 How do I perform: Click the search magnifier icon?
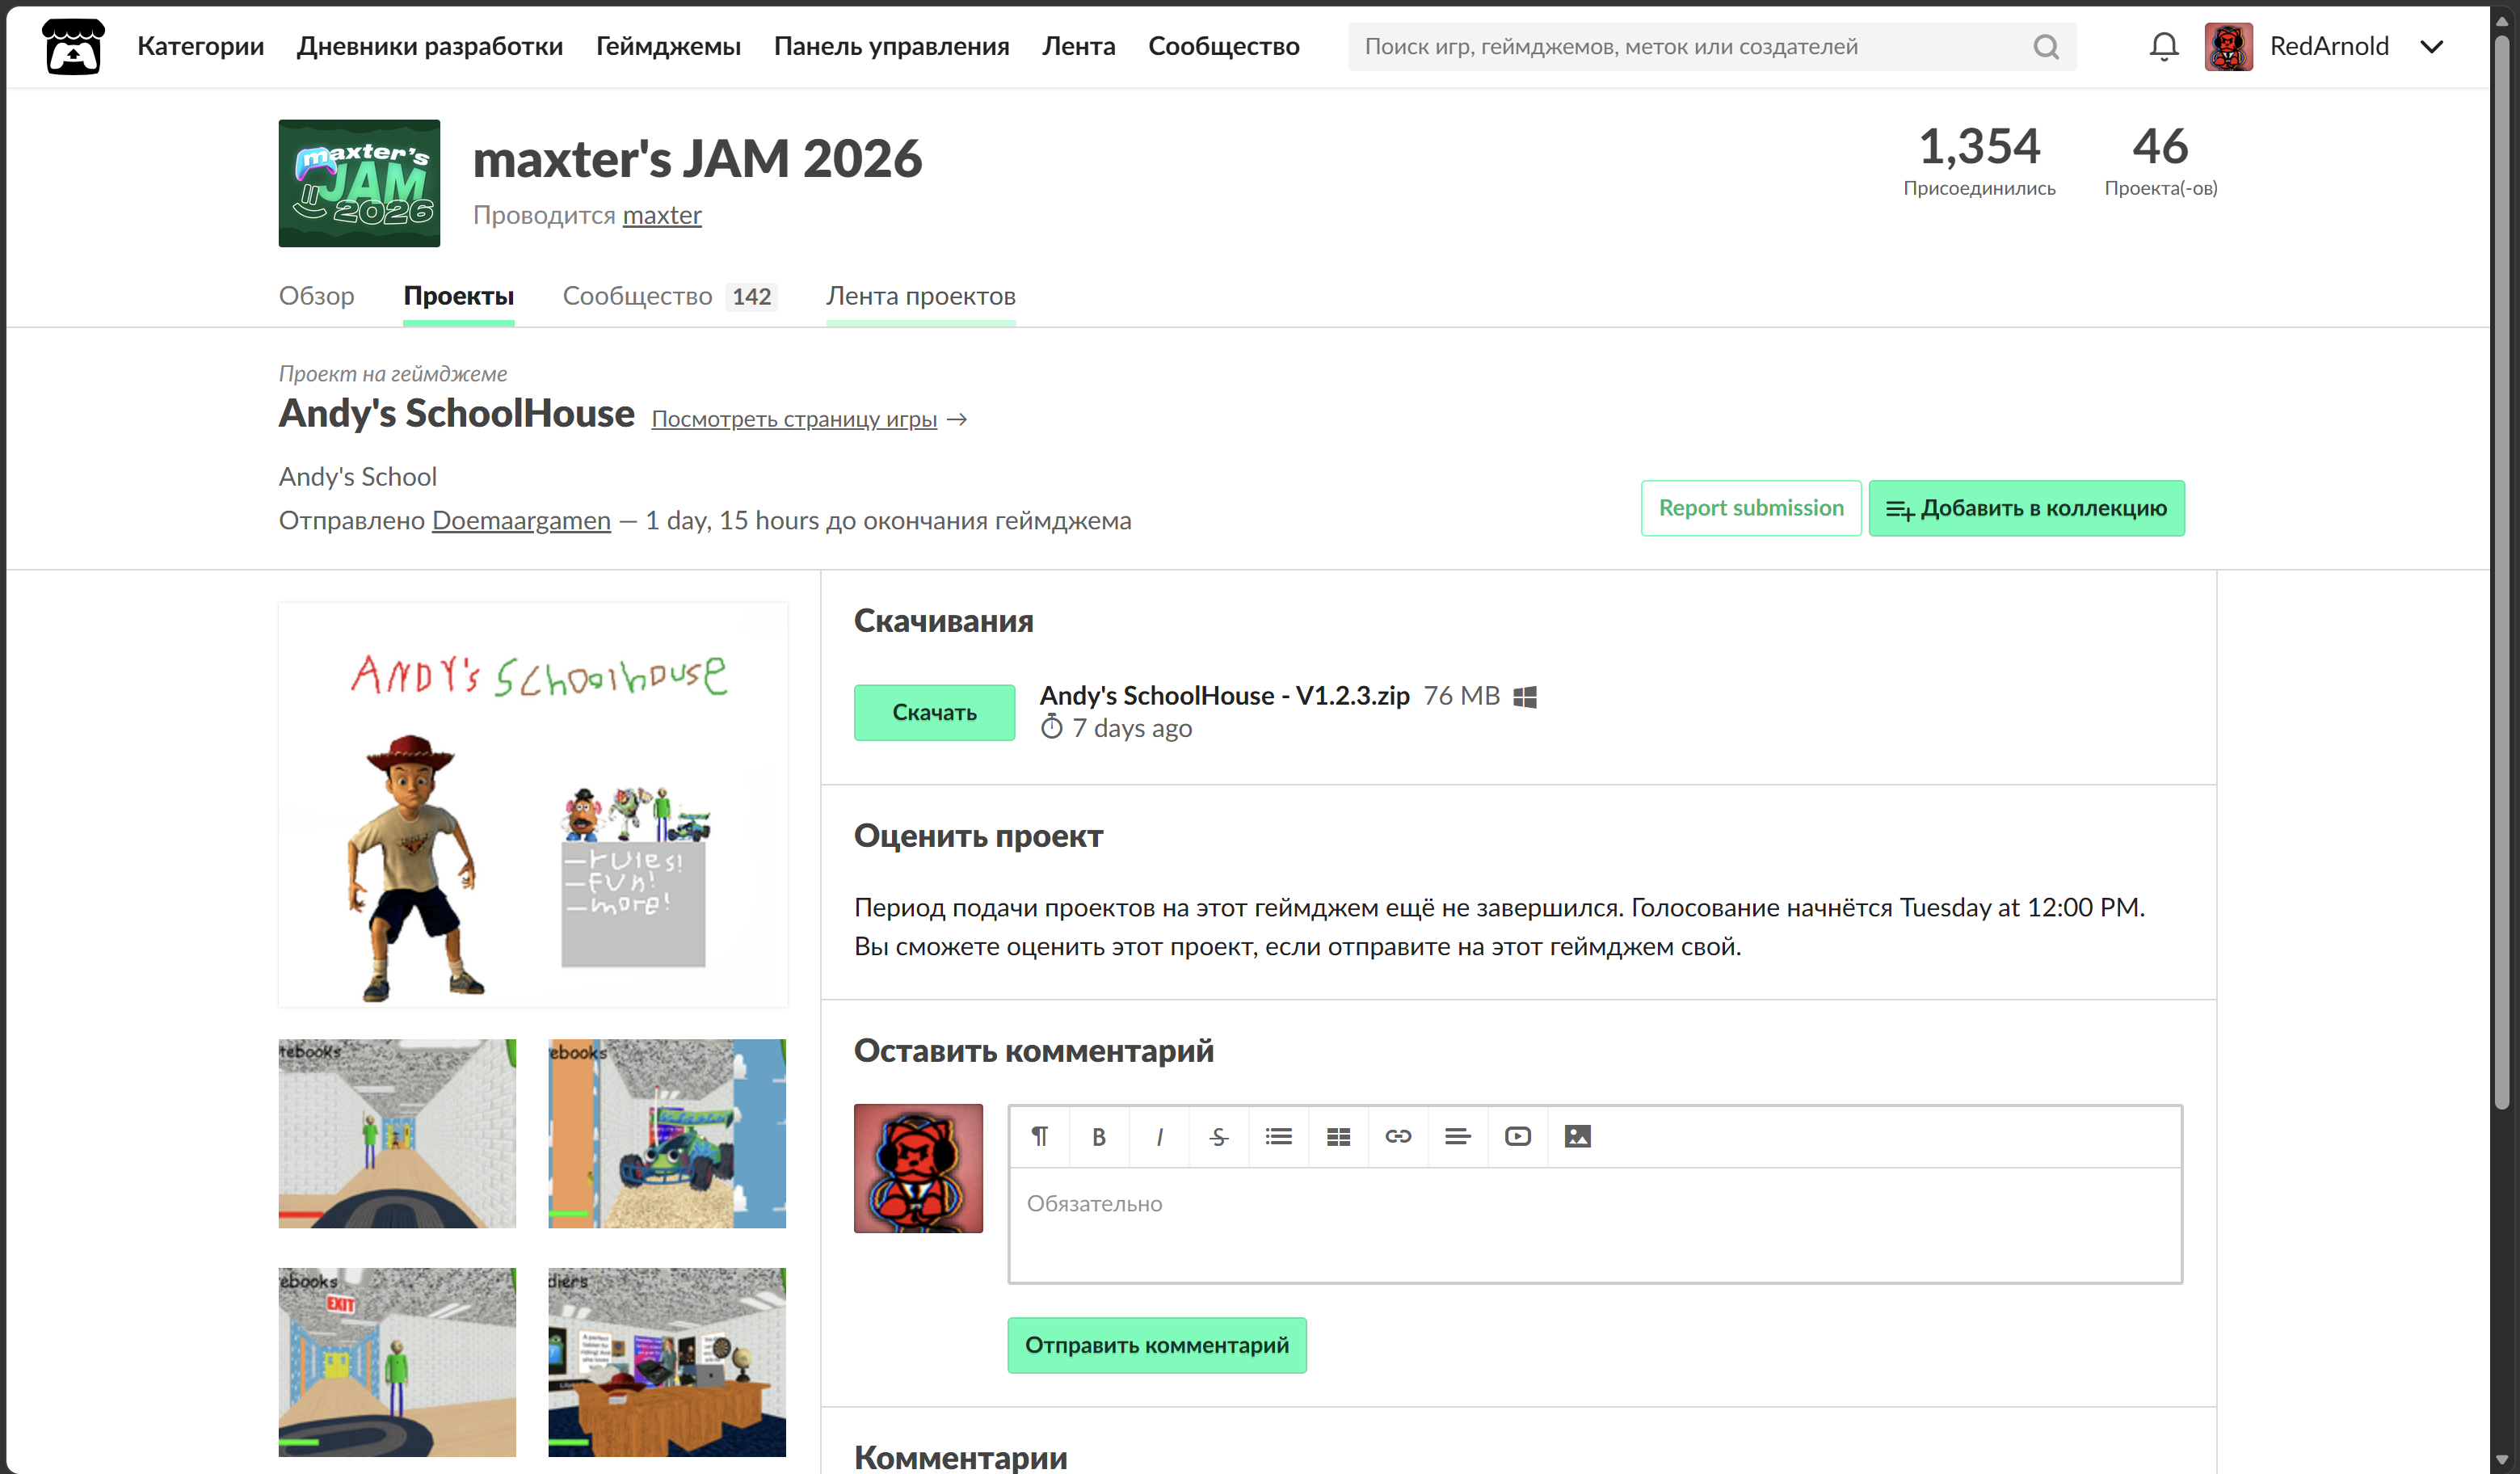click(x=2046, y=47)
